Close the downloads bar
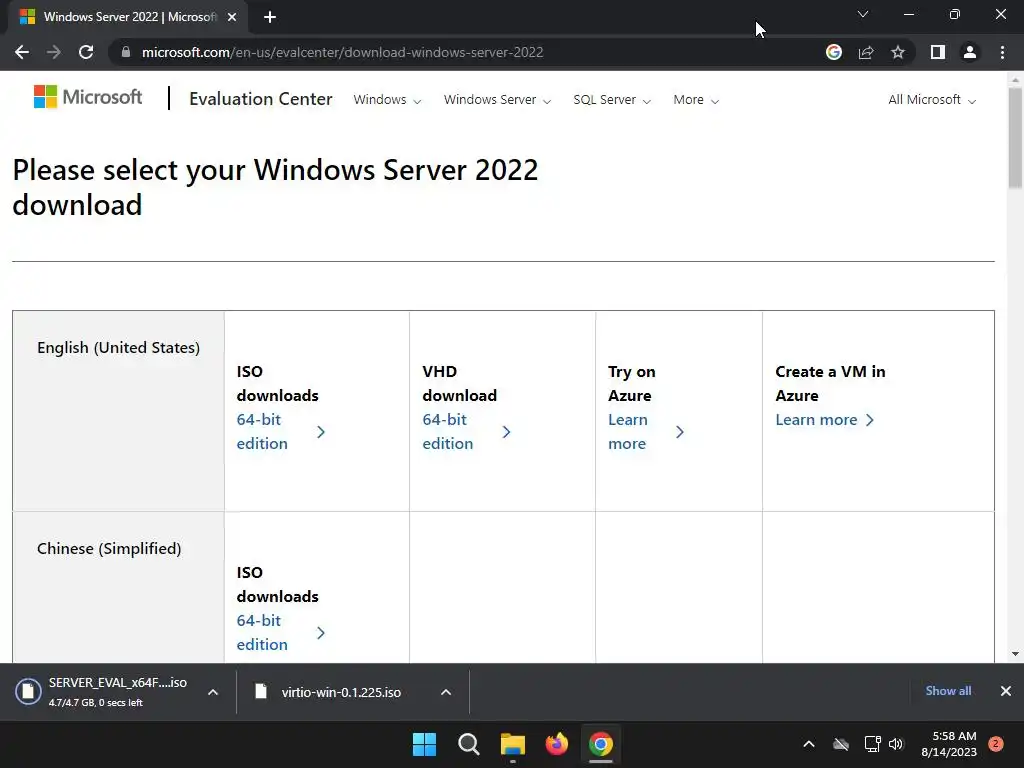The width and height of the screenshot is (1024, 768). coord(1006,691)
